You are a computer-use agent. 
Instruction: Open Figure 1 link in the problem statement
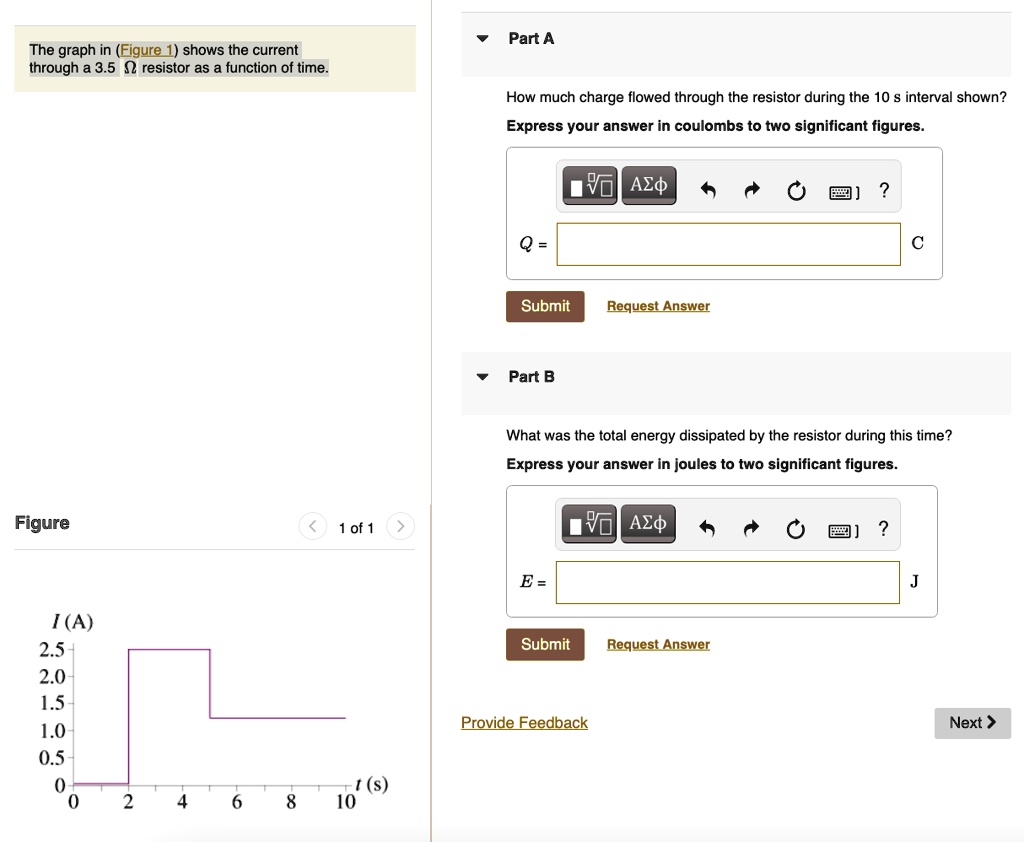pos(145,49)
